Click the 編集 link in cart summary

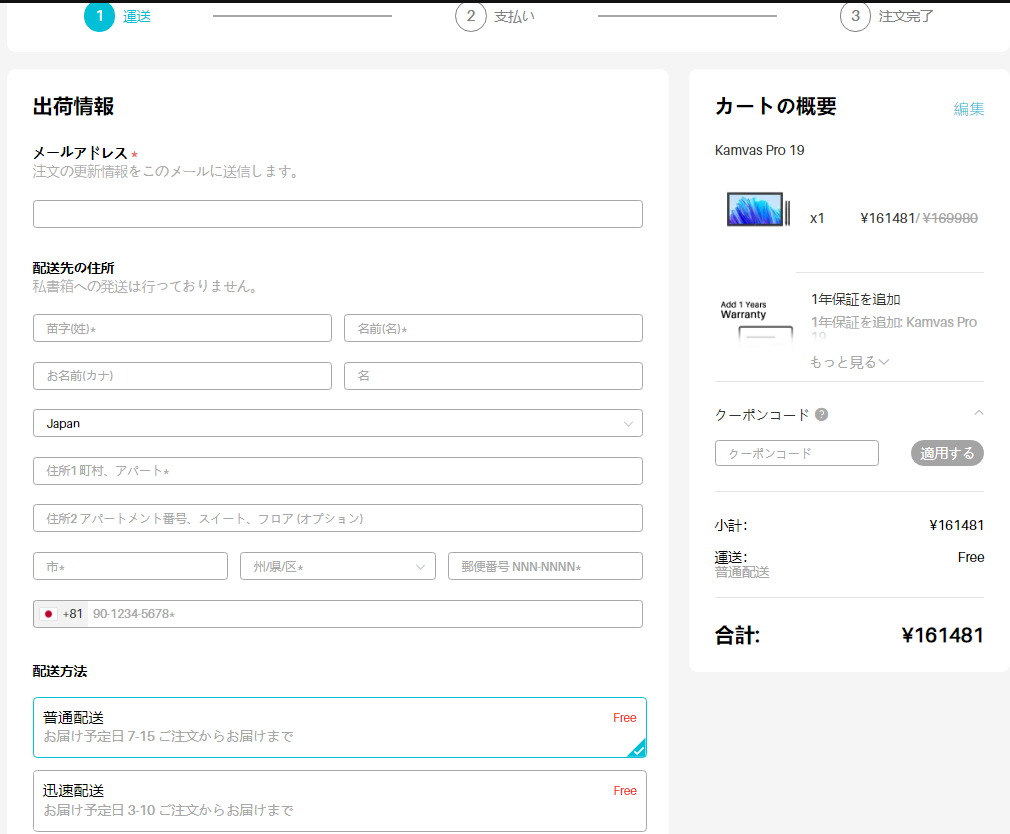click(969, 109)
